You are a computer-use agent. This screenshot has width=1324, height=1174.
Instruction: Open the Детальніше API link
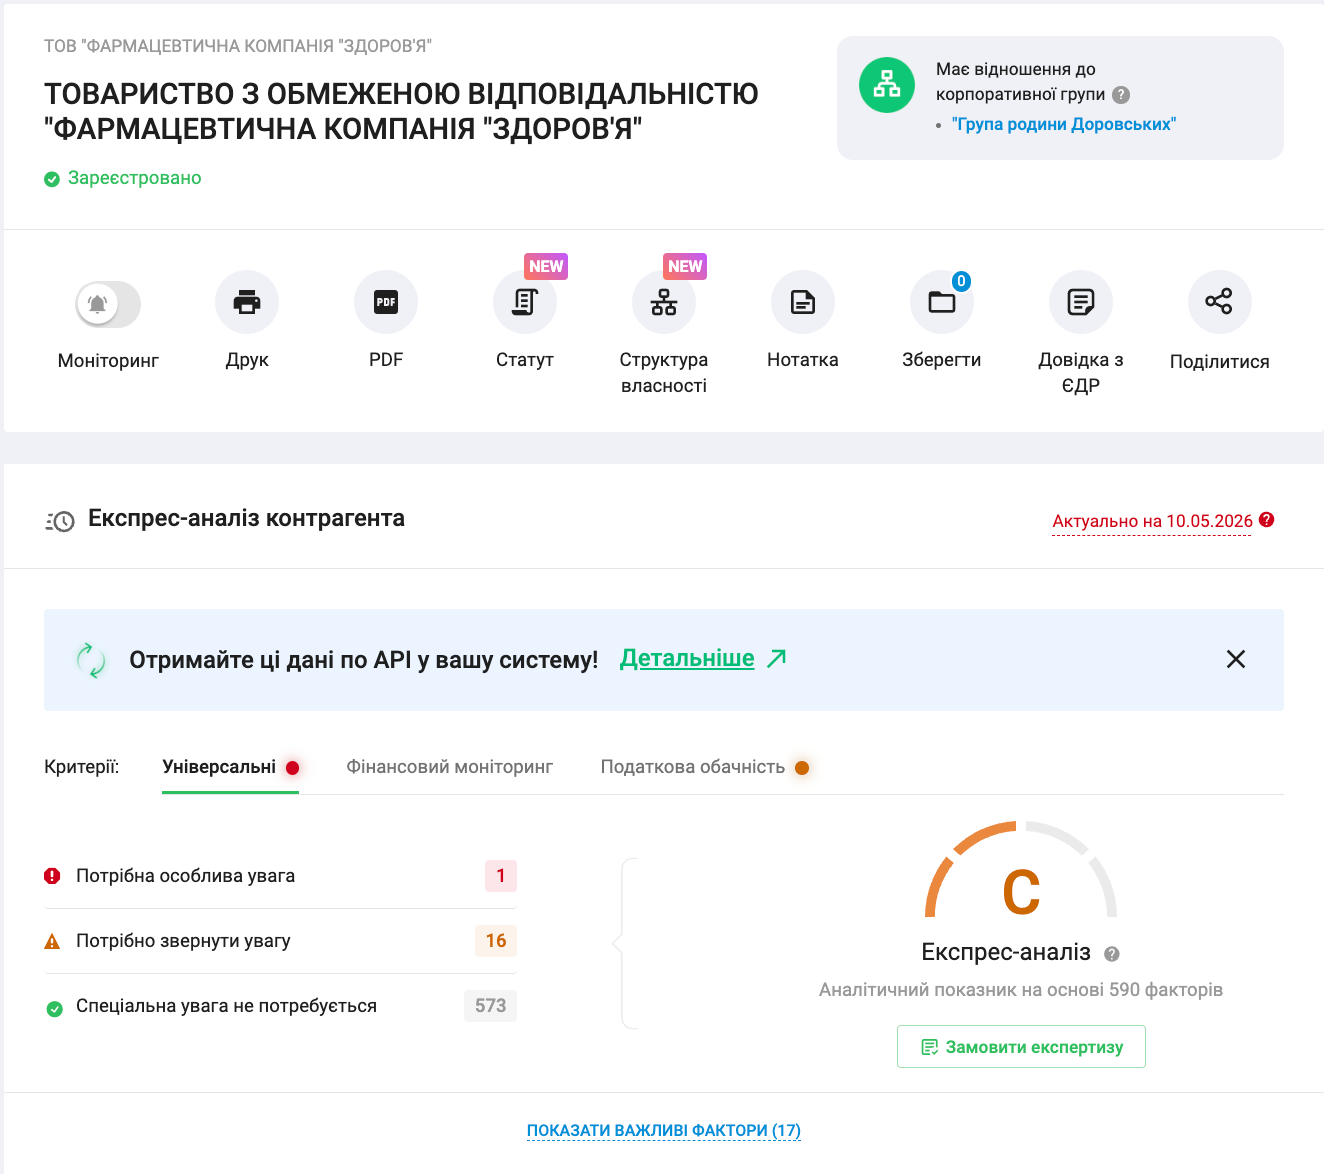(687, 658)
